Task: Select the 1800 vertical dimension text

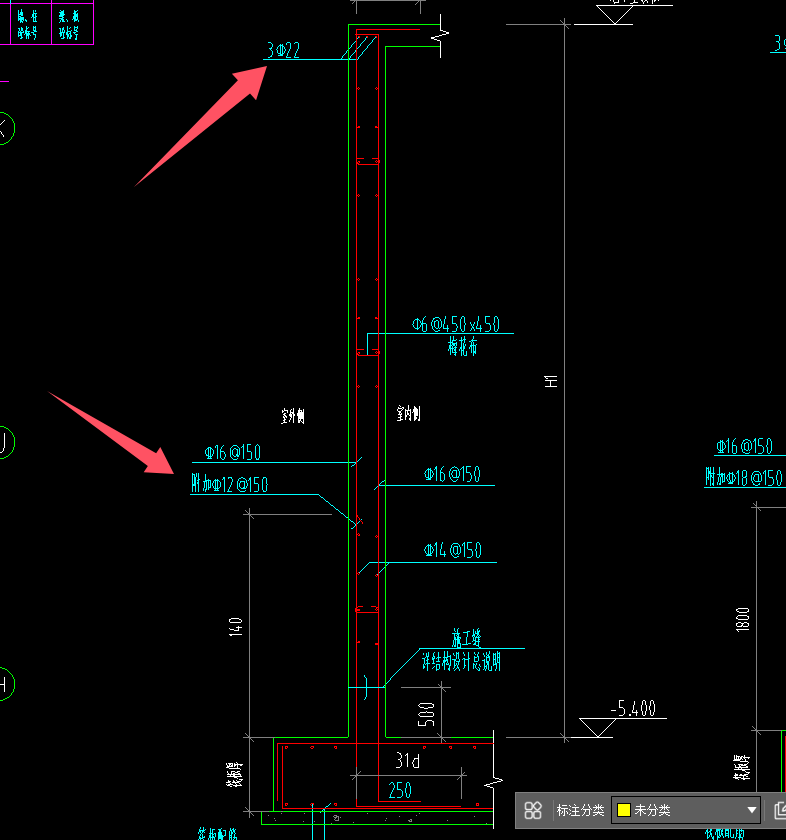Action: 743,619
